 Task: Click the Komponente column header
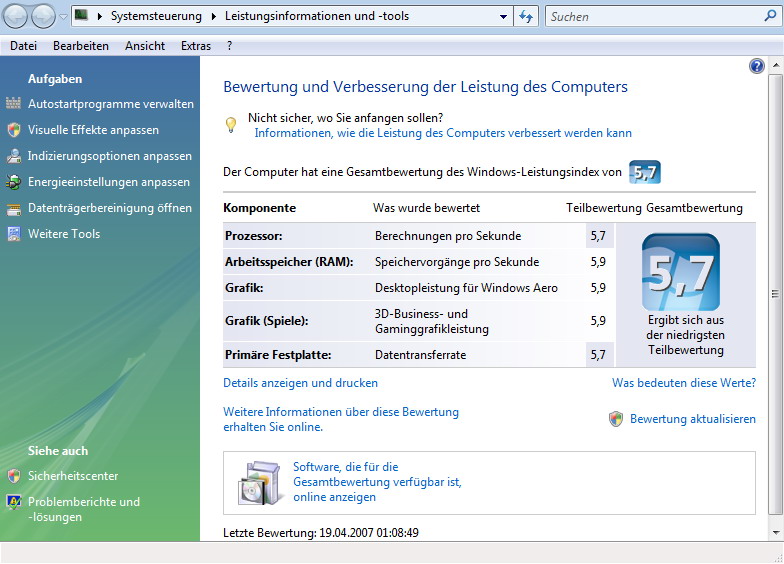point(260,208)
